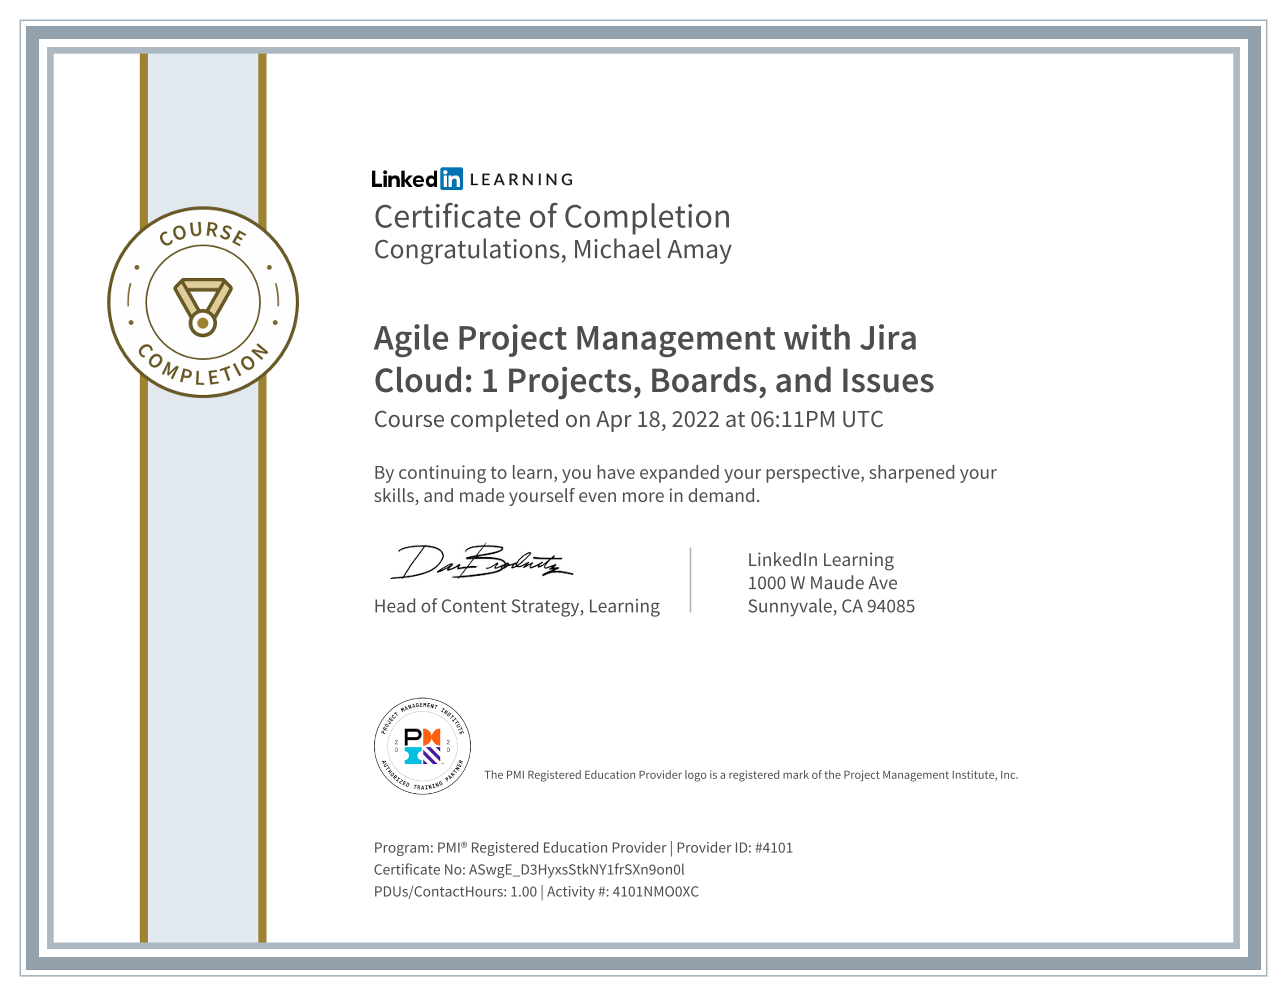Click the word COURSE on the badge

203,233
